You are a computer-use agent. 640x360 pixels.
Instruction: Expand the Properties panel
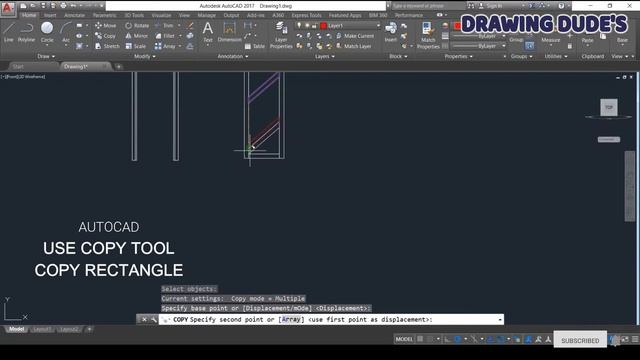pyautogui.click(x=458, y=56)
